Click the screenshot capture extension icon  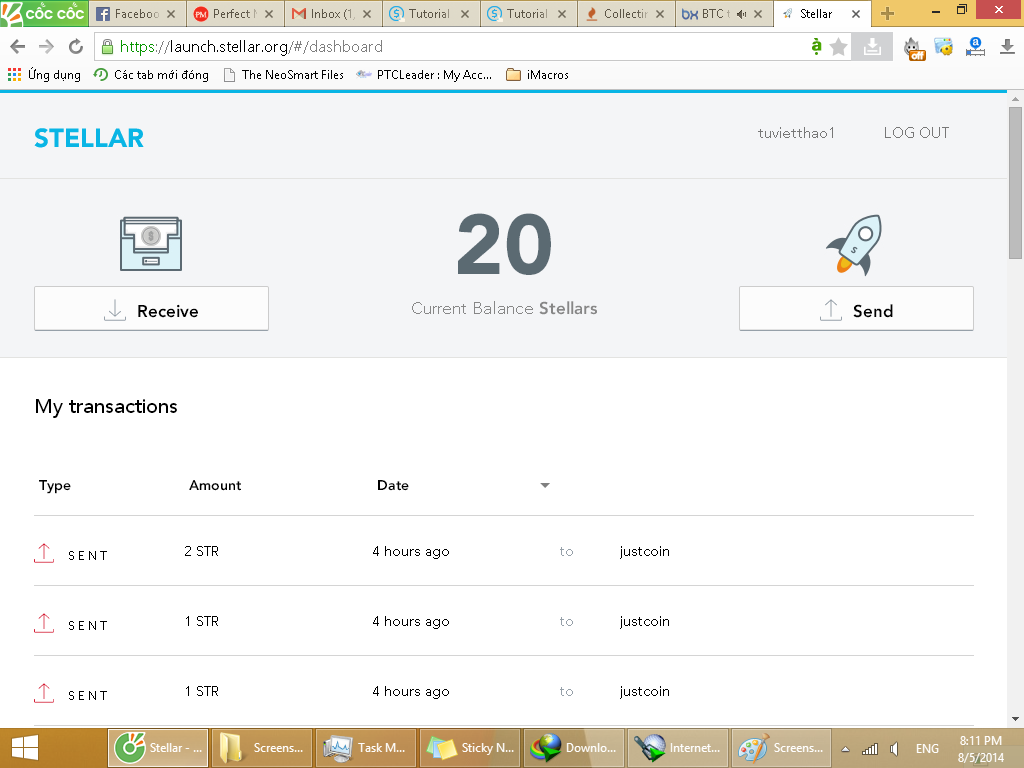point(944,46)
